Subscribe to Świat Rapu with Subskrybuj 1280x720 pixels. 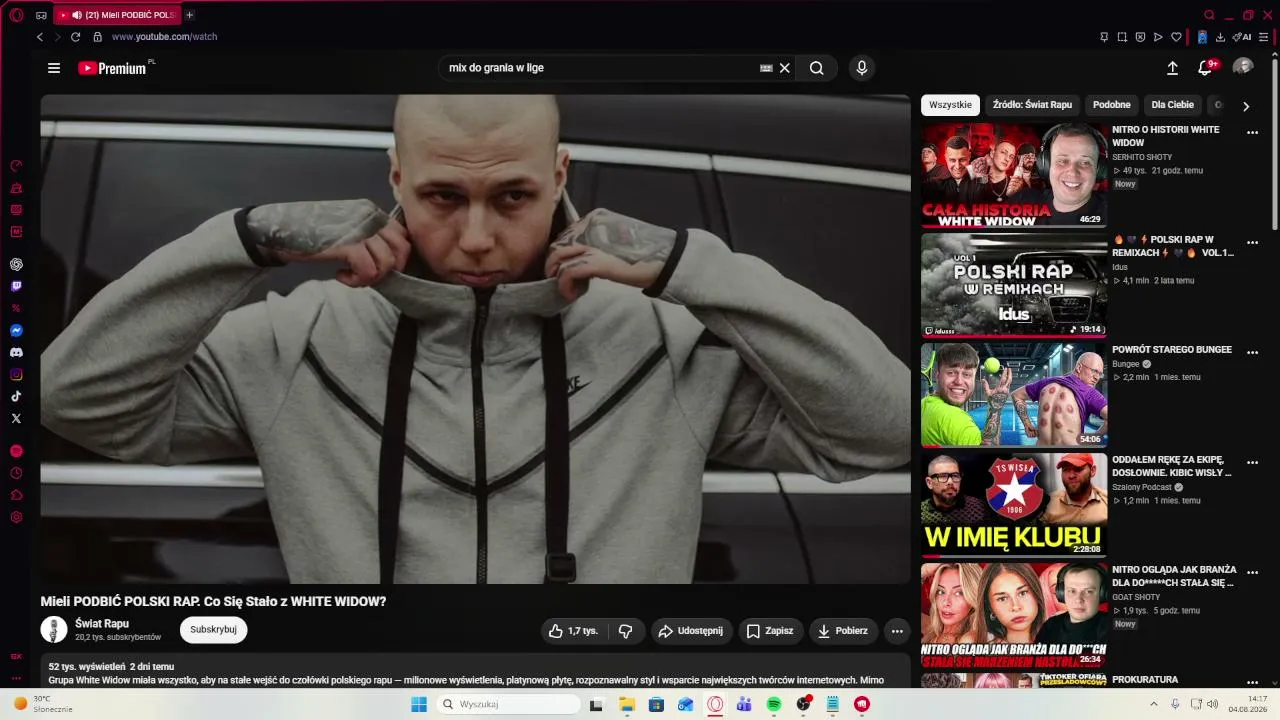point(213,630)
